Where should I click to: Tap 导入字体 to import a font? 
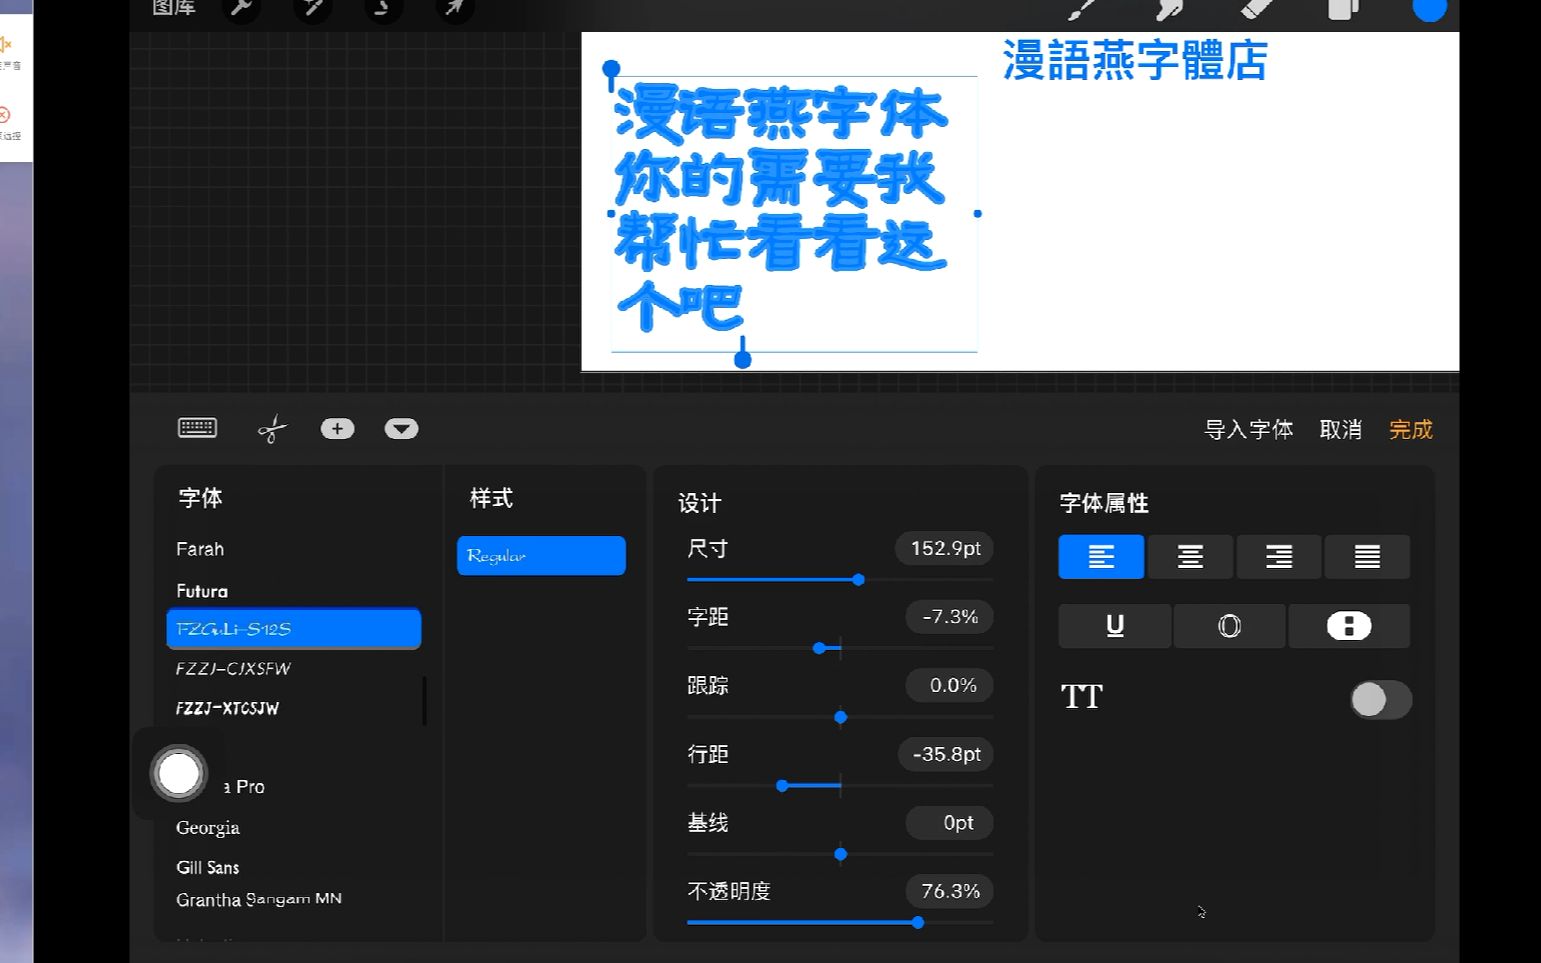point(1249,429)
